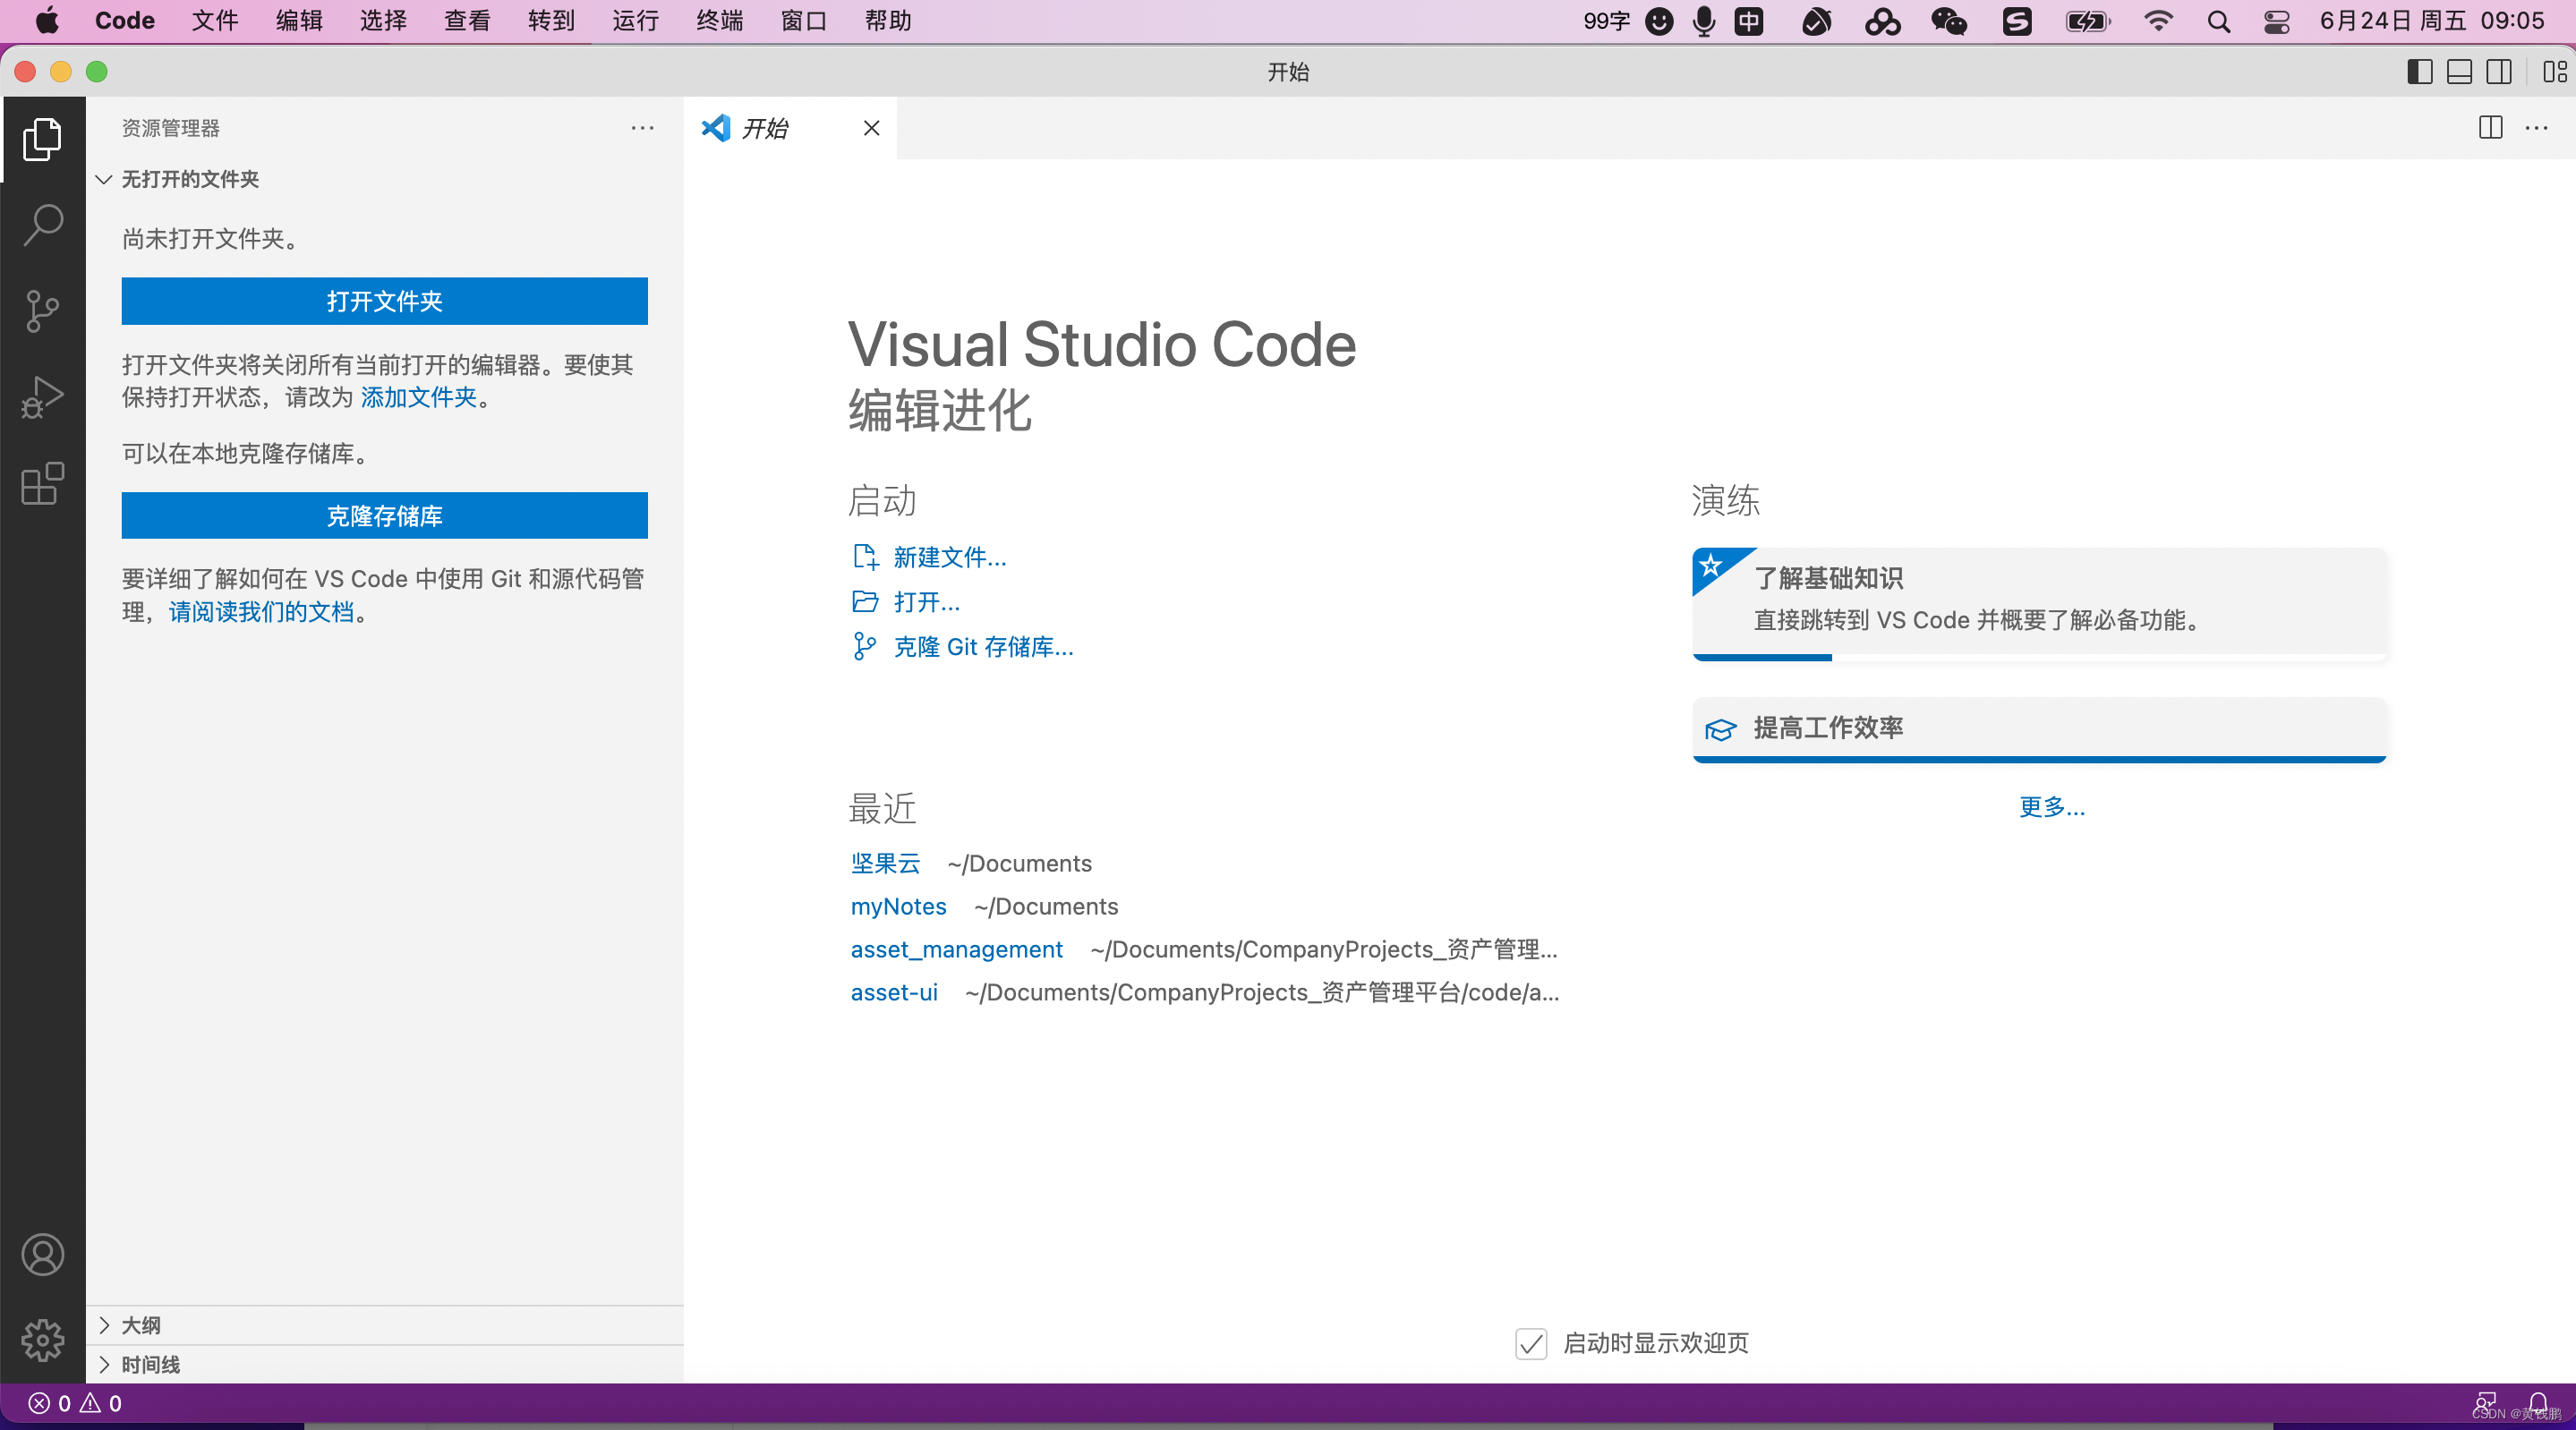Image resolution: width=2576 pixels, height=1430 pixels.
Task: Click the Accounts icon in activity bar
Action: (x=42, y=1254)
